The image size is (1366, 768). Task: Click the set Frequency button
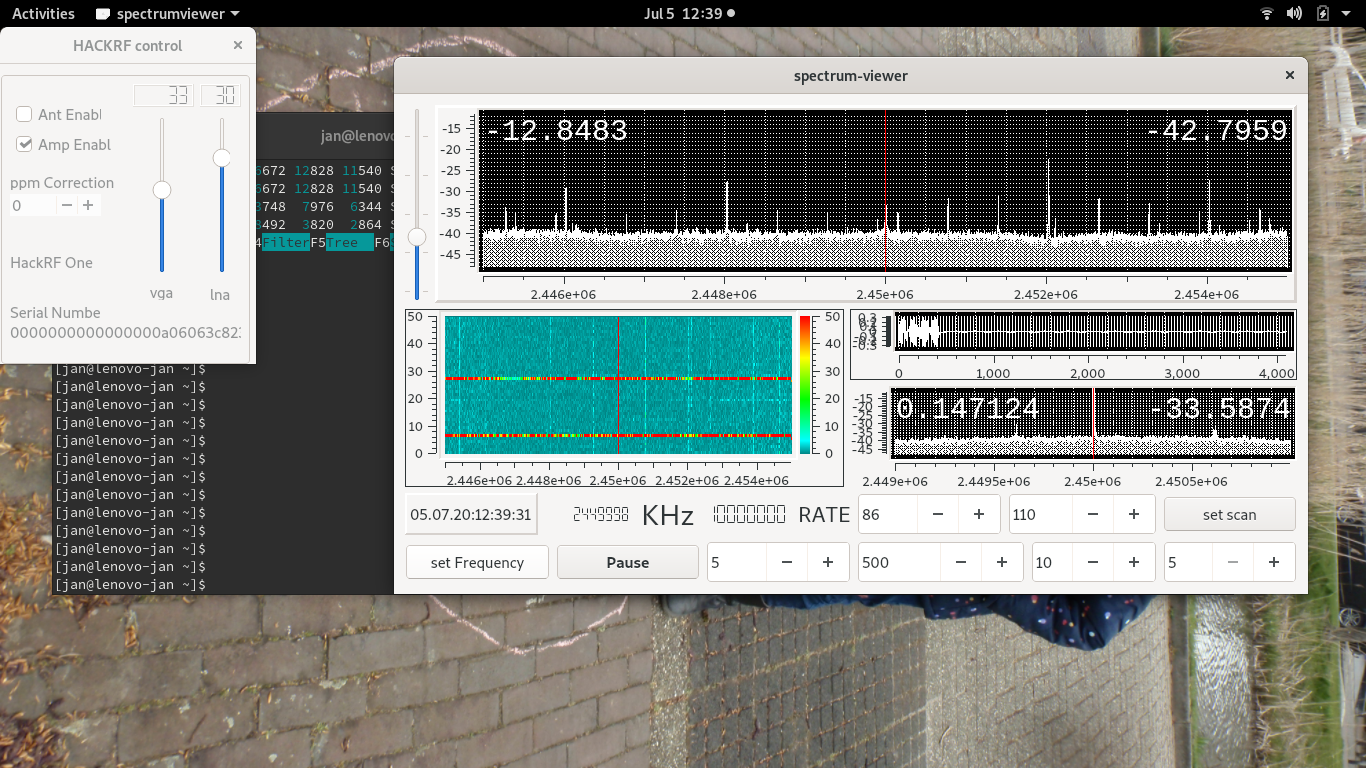click(x=478, y=562)
